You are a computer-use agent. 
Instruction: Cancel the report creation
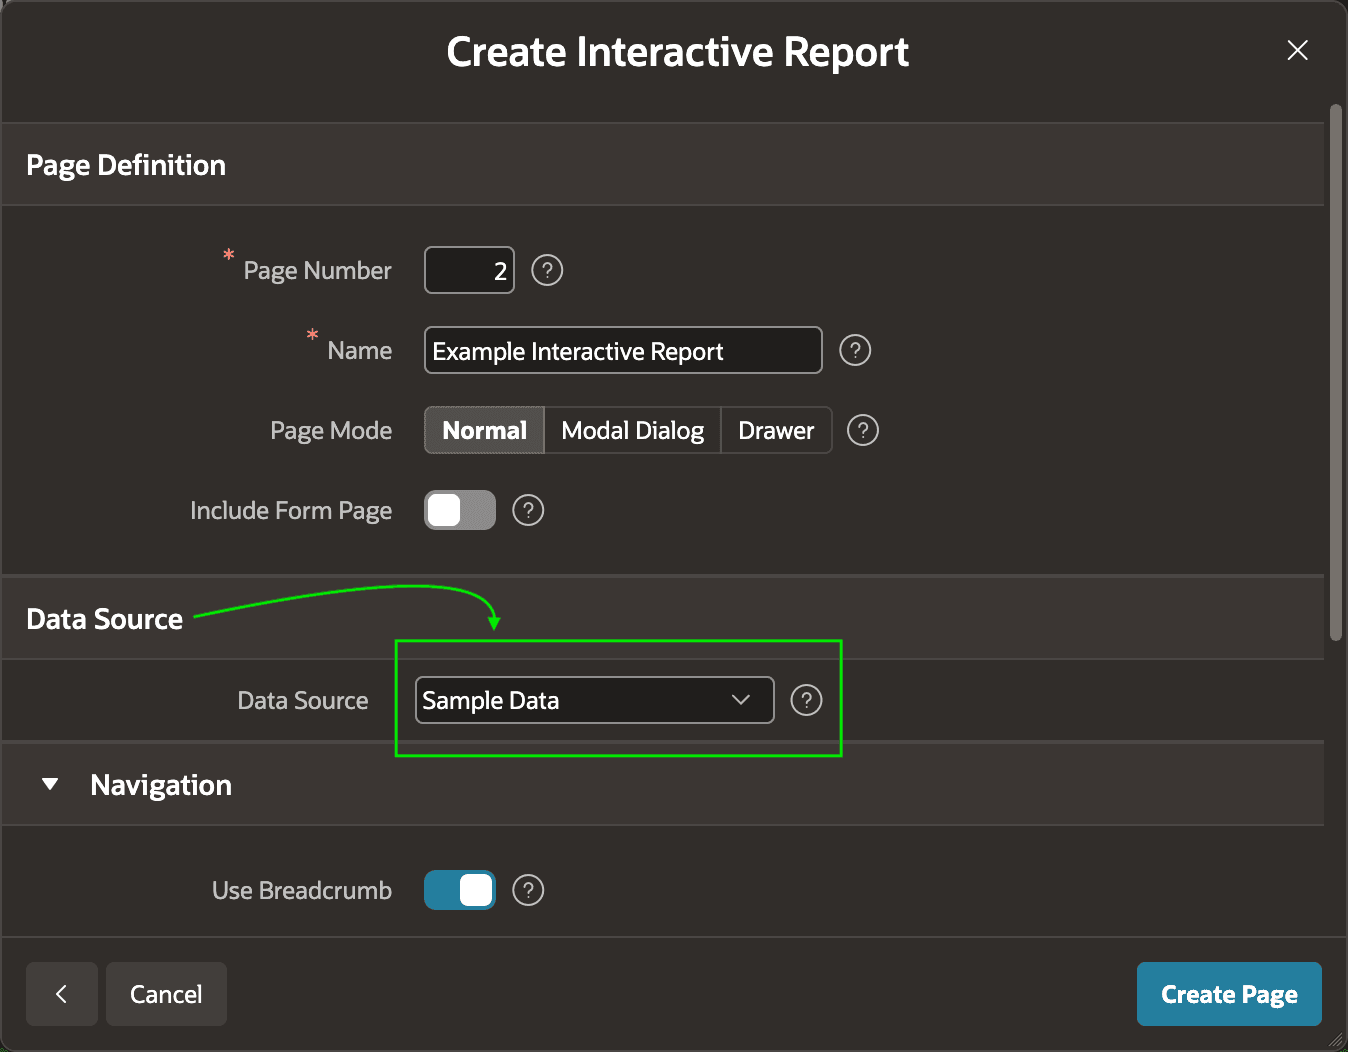166,994
